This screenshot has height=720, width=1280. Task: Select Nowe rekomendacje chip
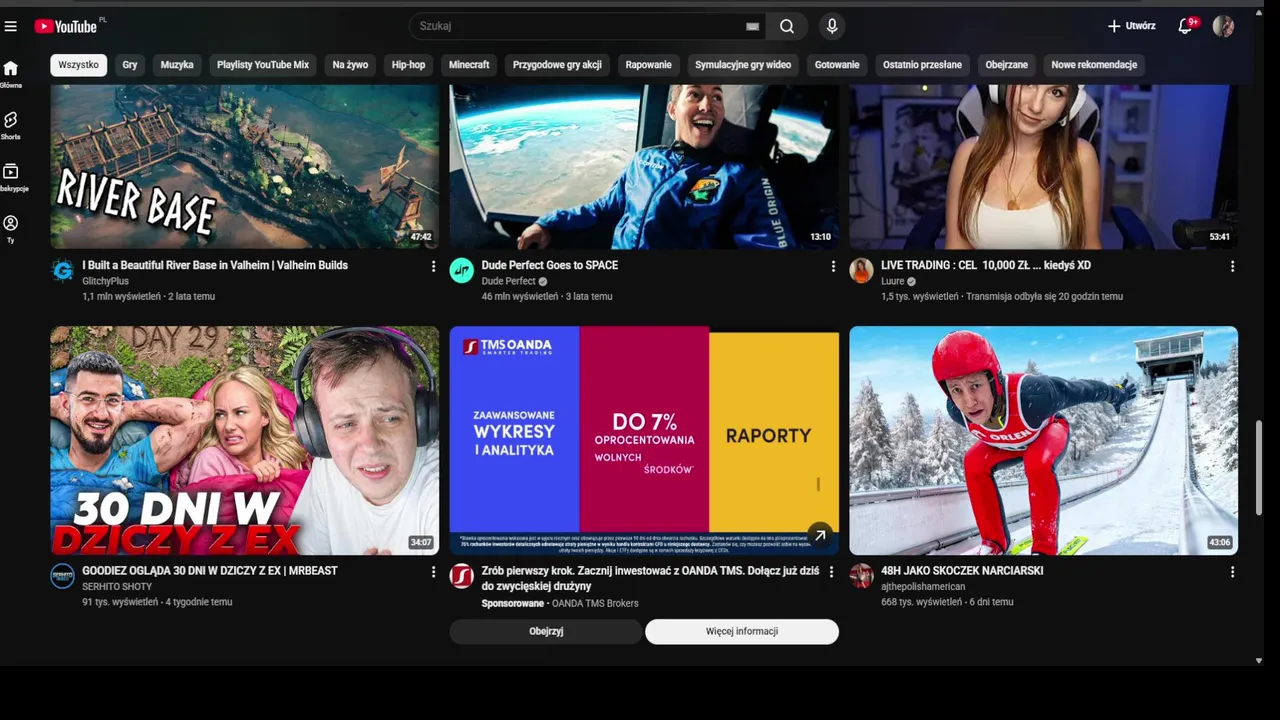[1094, 65]
